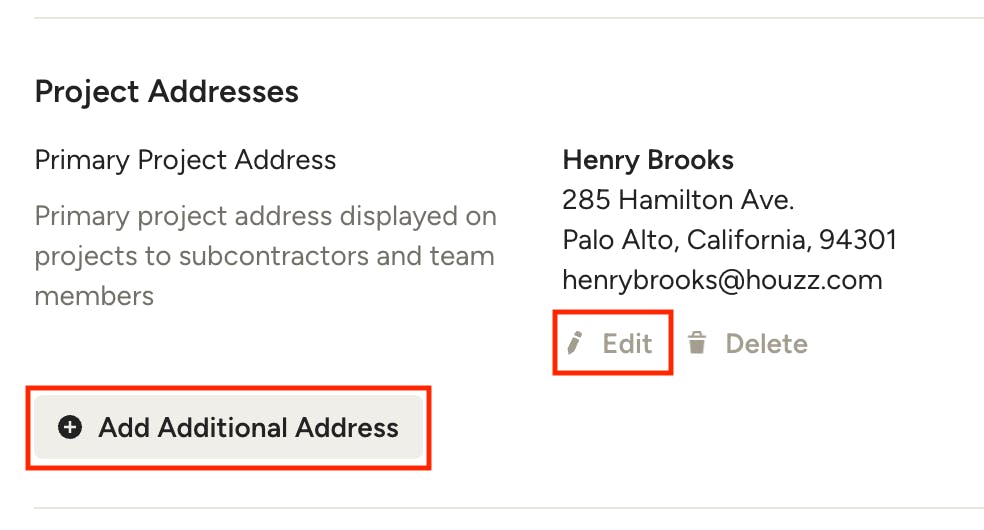The height and width of the screenshot is (530, 984).
Task: Open the henrybrooks@houzz.com email address
Action: (x=722, y=280)
